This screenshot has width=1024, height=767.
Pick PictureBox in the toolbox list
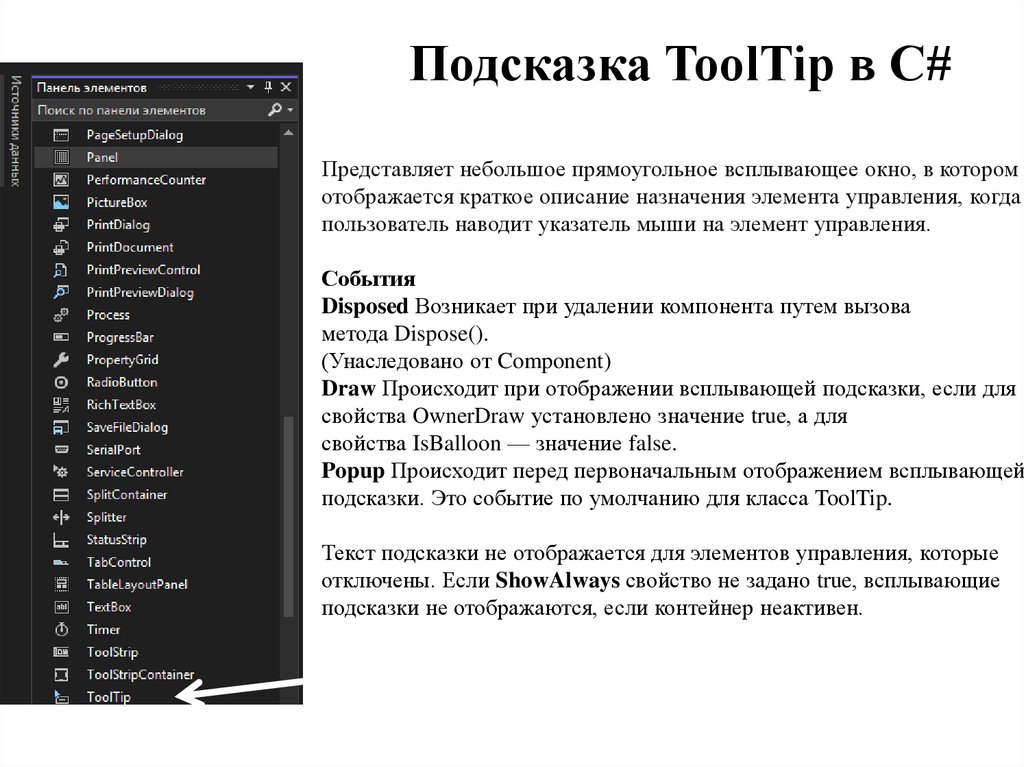click(x=117, y=203)
